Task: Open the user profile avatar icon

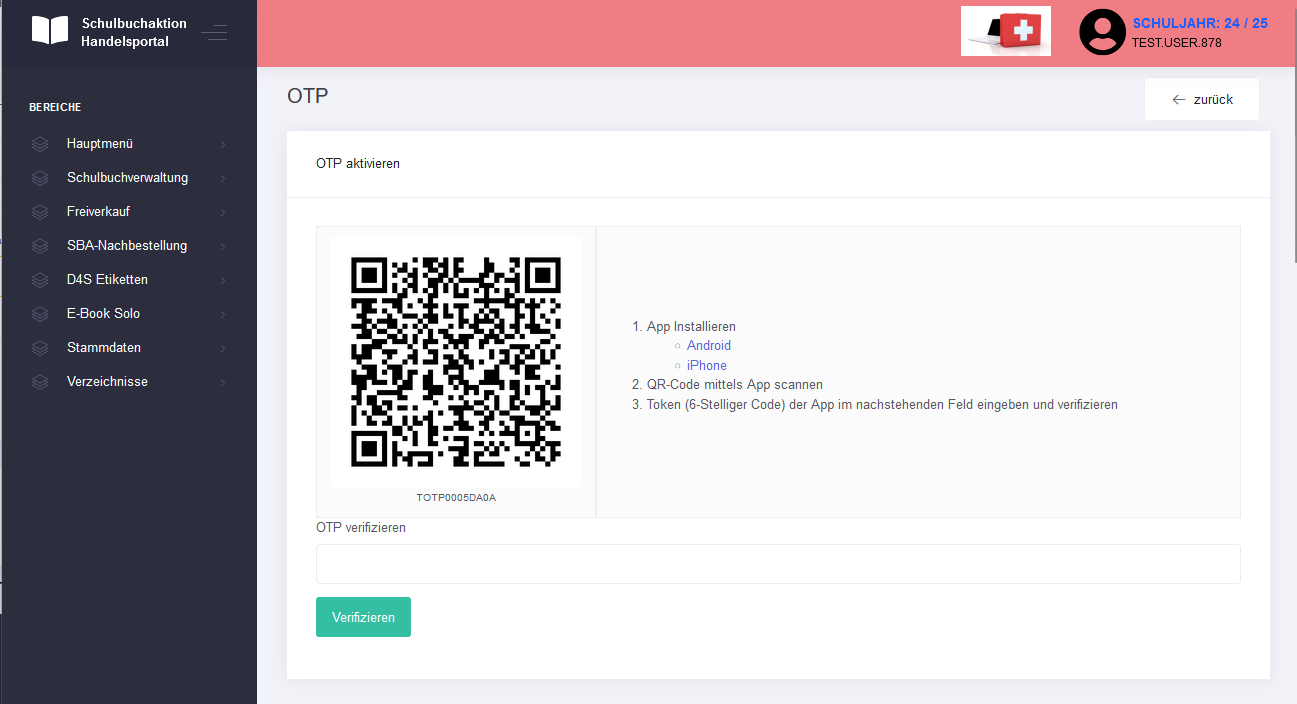Action: (x=1102, y=32)
